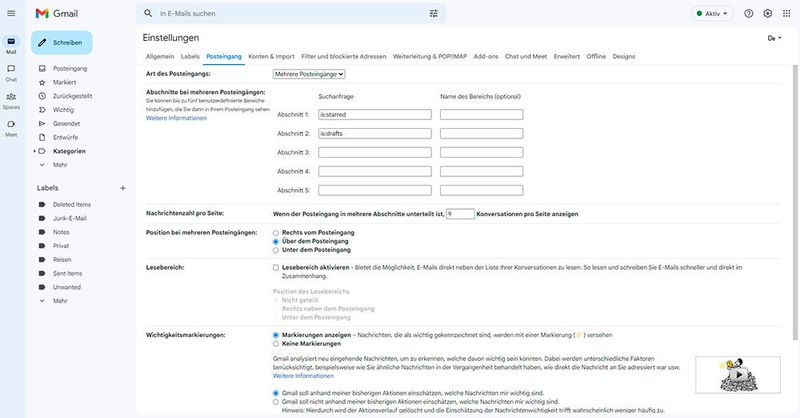Open the Add-ons settings tab

point(486,57)
